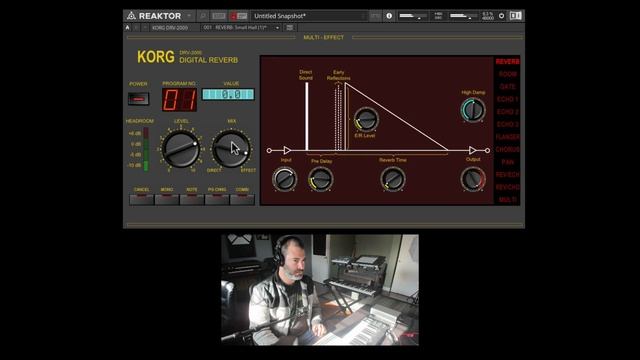The height and width of the screenshot is (360, 640).
Task: Click the cyan VALUE display
Action: tap(228, 94)
